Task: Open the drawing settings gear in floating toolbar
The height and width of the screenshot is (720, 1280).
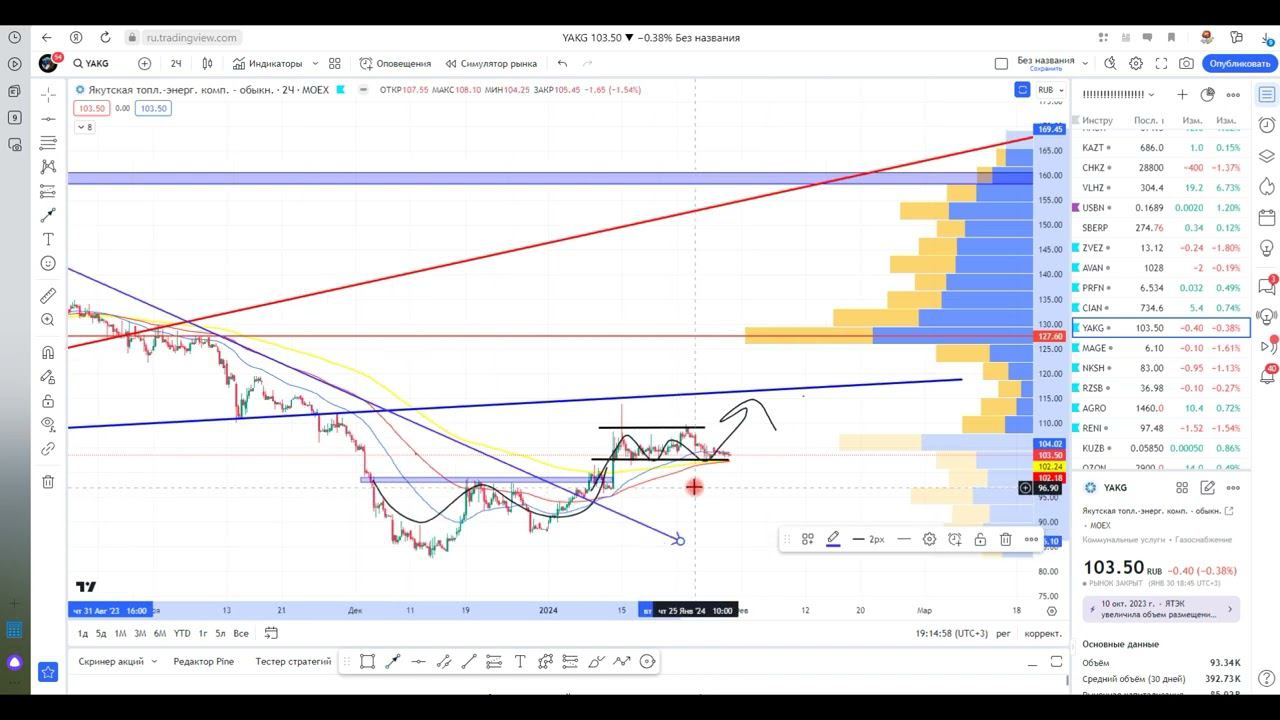Action: 929,539
